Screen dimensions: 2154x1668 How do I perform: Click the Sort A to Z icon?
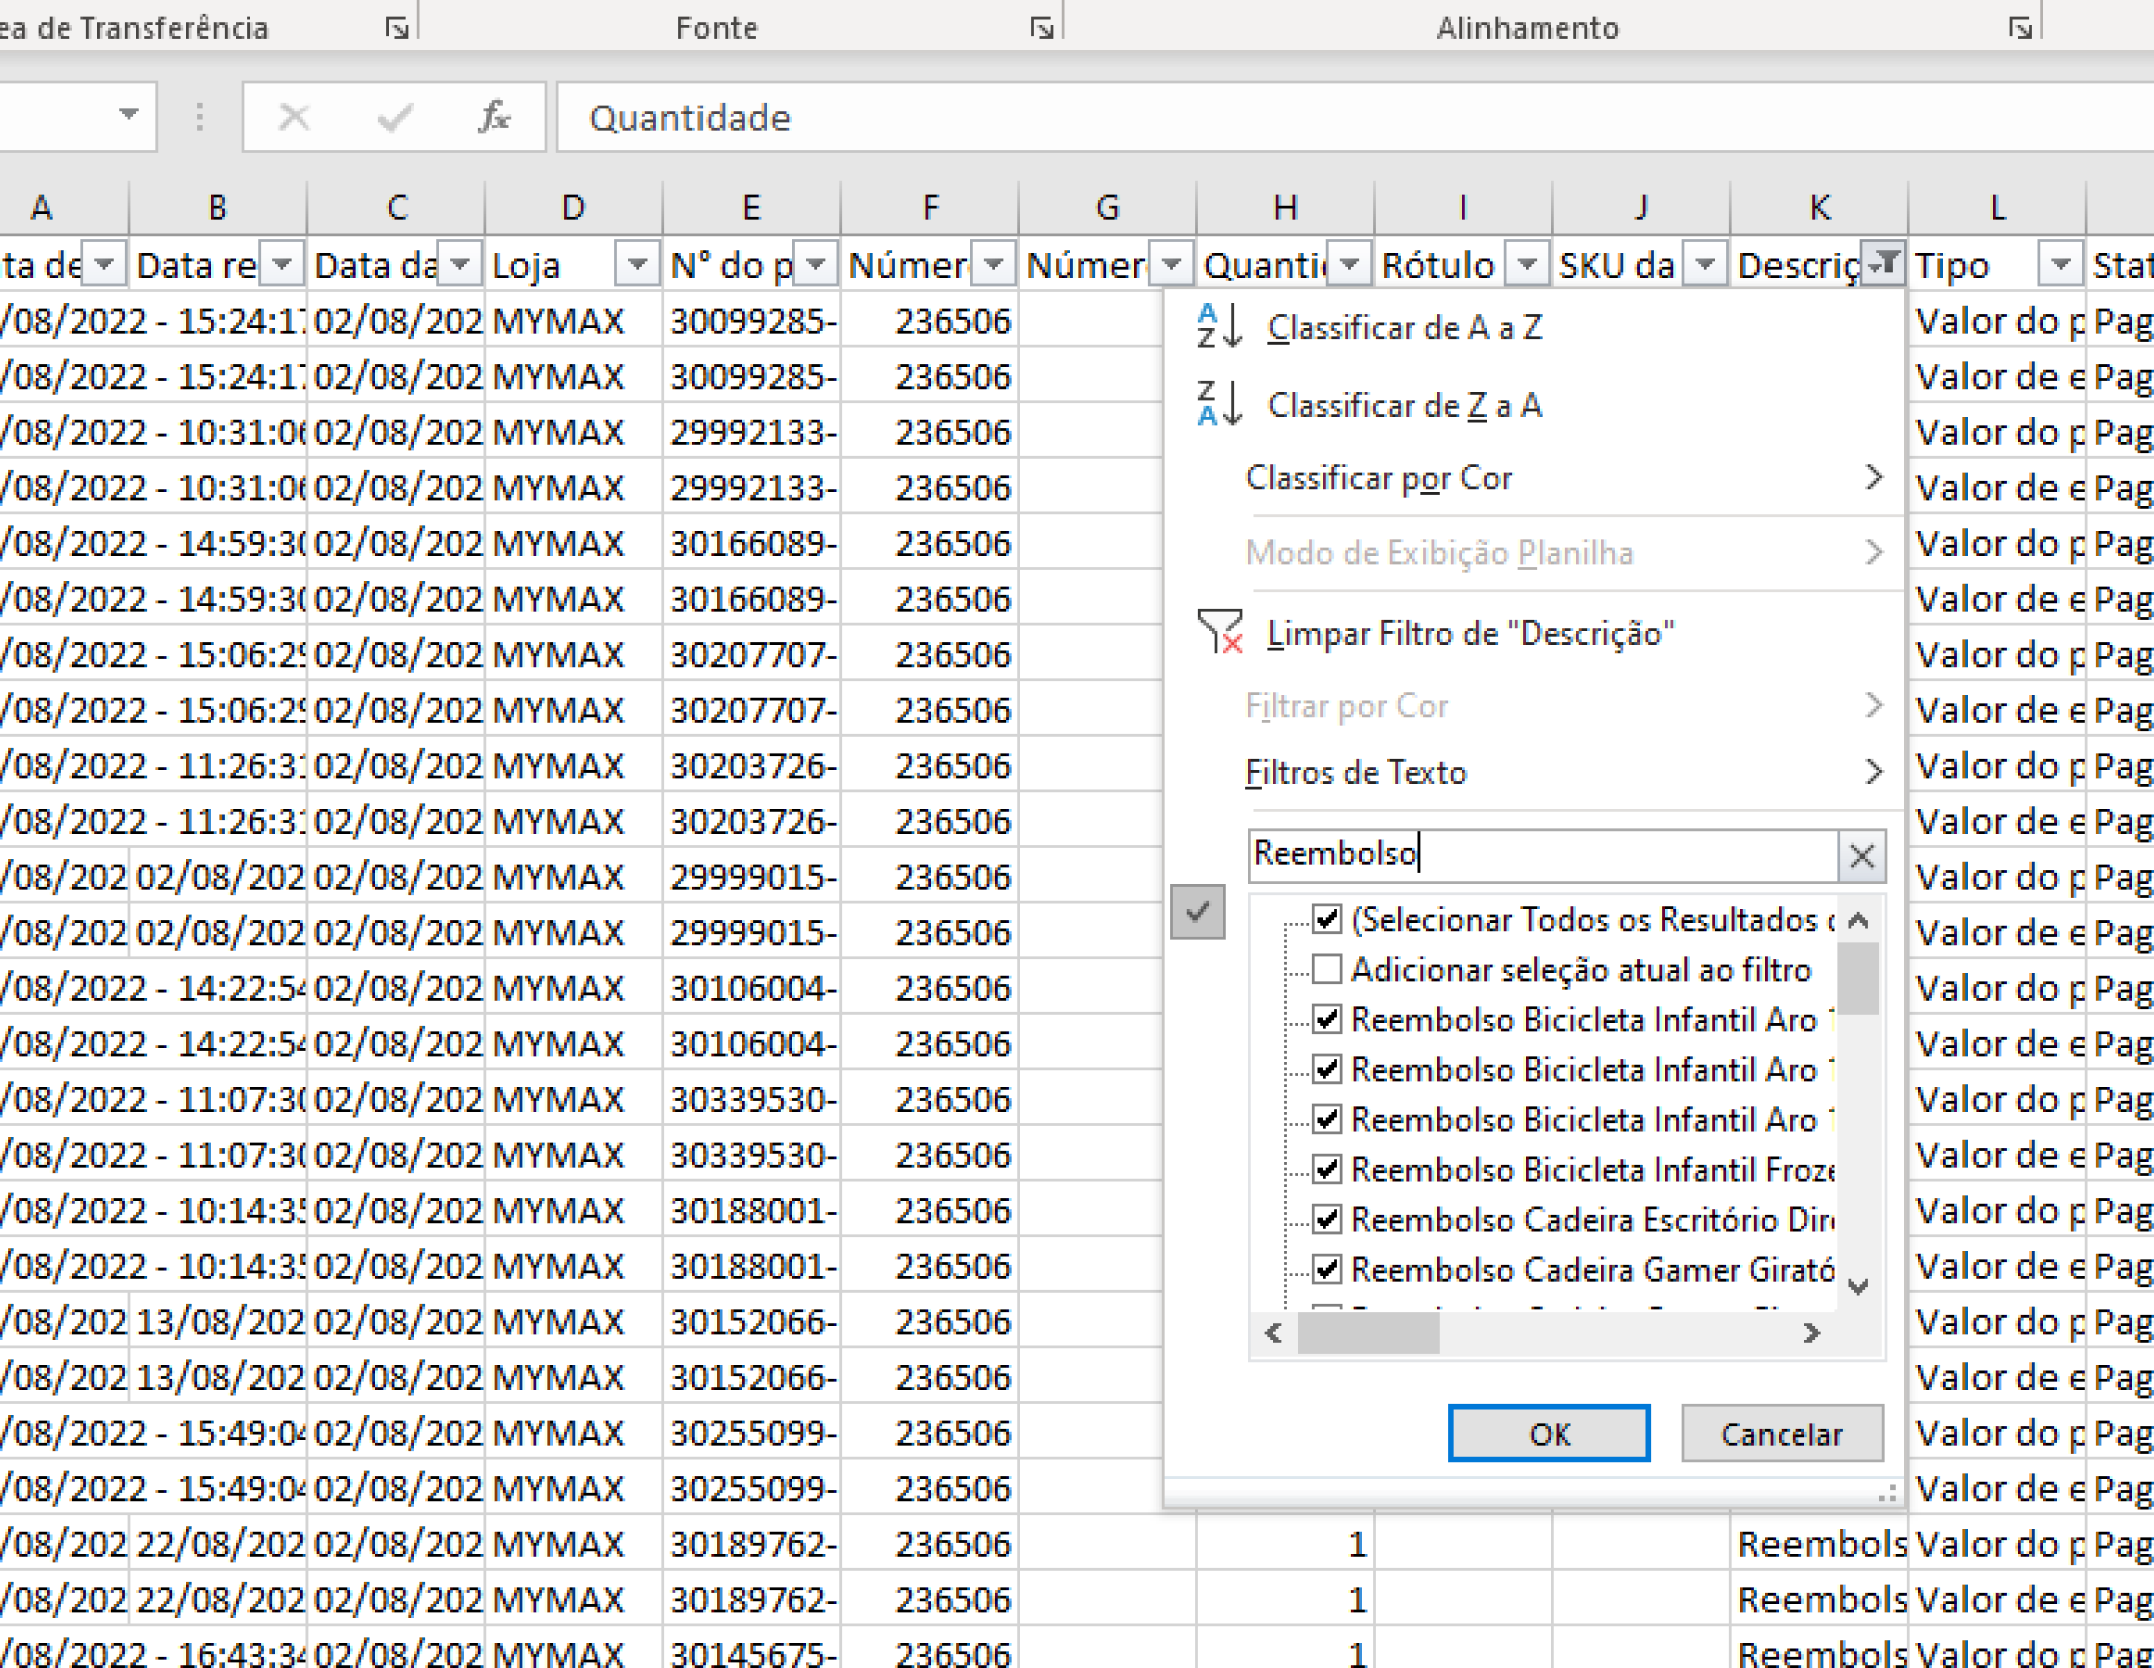[x=1219, y=327]
